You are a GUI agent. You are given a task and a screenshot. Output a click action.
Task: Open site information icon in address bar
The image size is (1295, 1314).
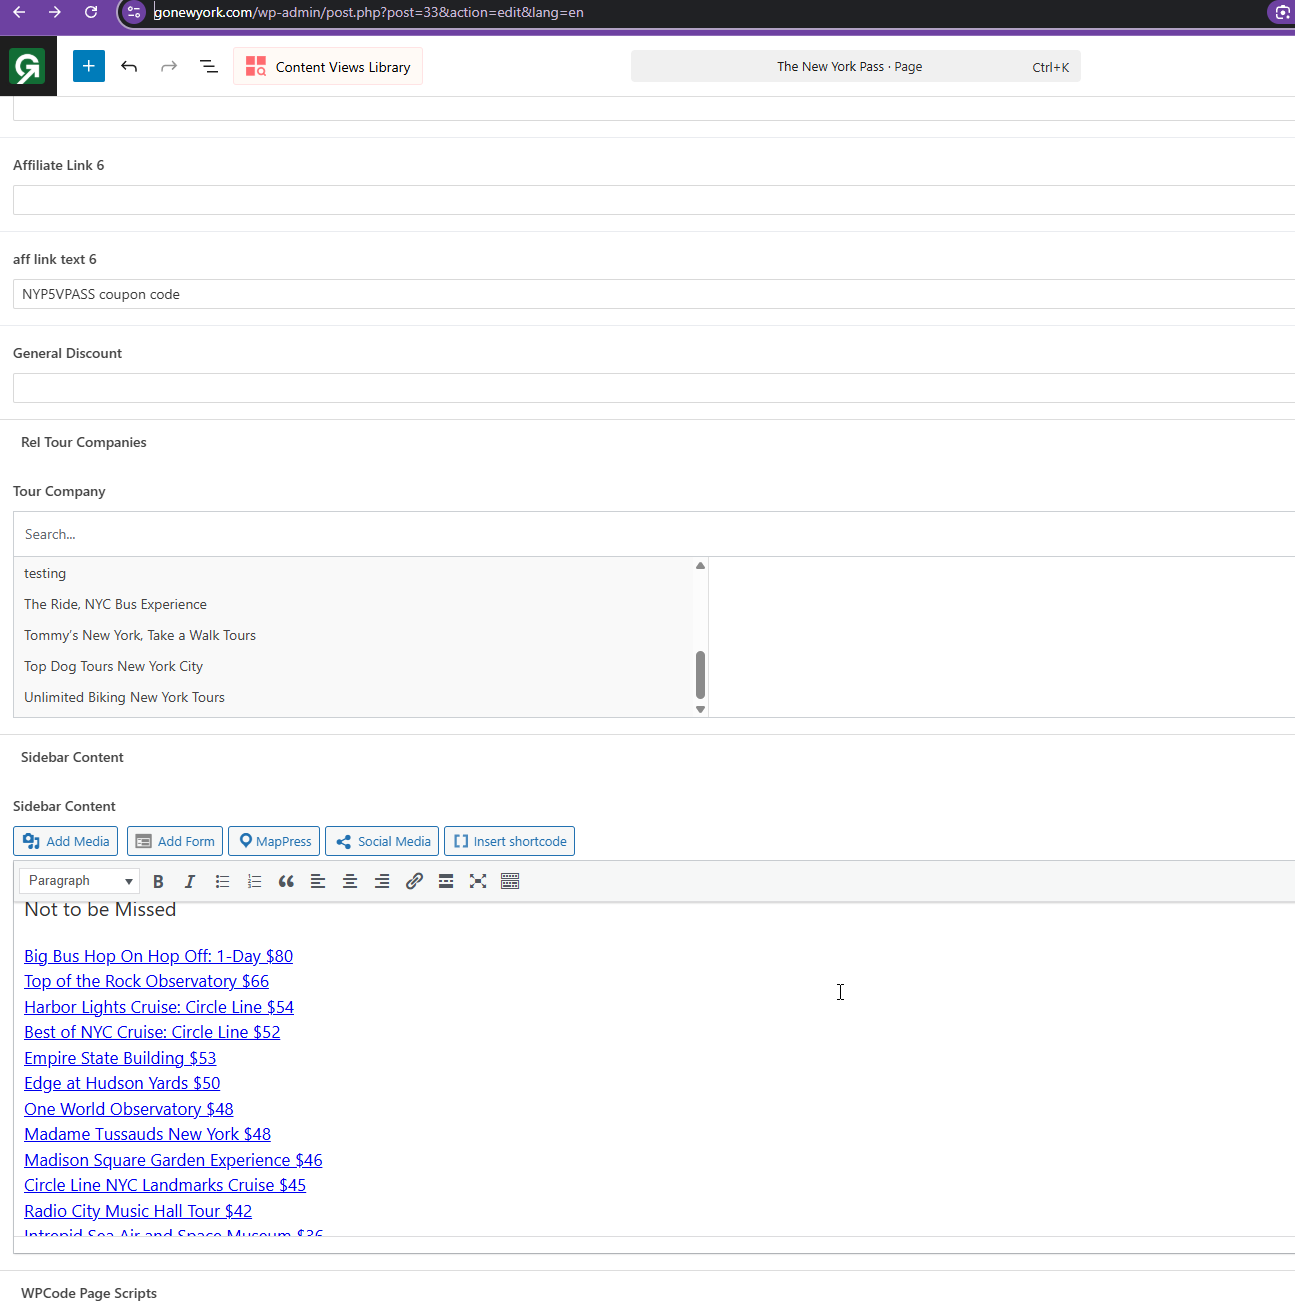point(134,12)
